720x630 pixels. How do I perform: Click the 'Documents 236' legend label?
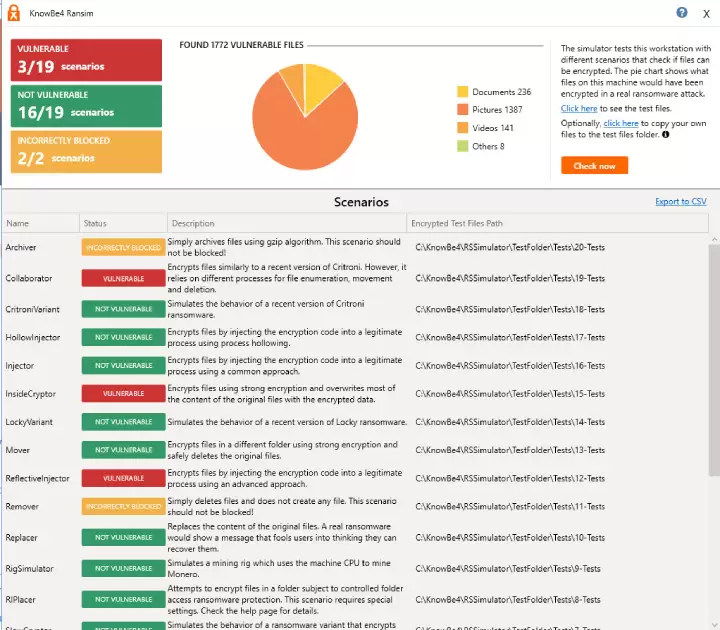(501, 92)
